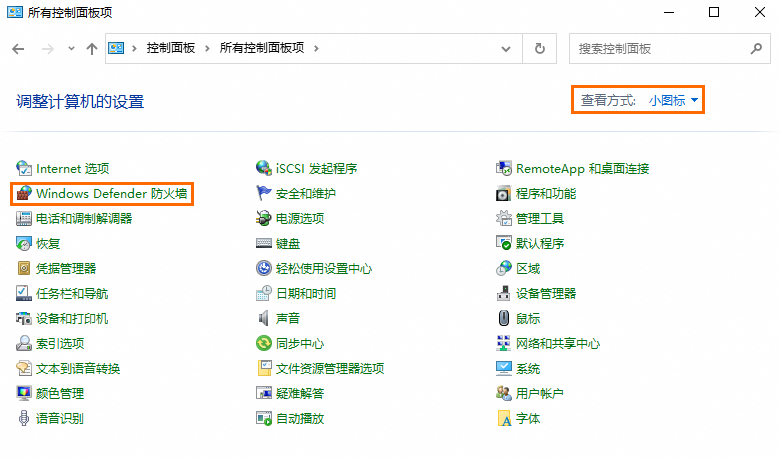Screen dimensions: 780x459
Task: Open the 查看方式 小图标 dropdown
Action: click(x=674, y=101)
